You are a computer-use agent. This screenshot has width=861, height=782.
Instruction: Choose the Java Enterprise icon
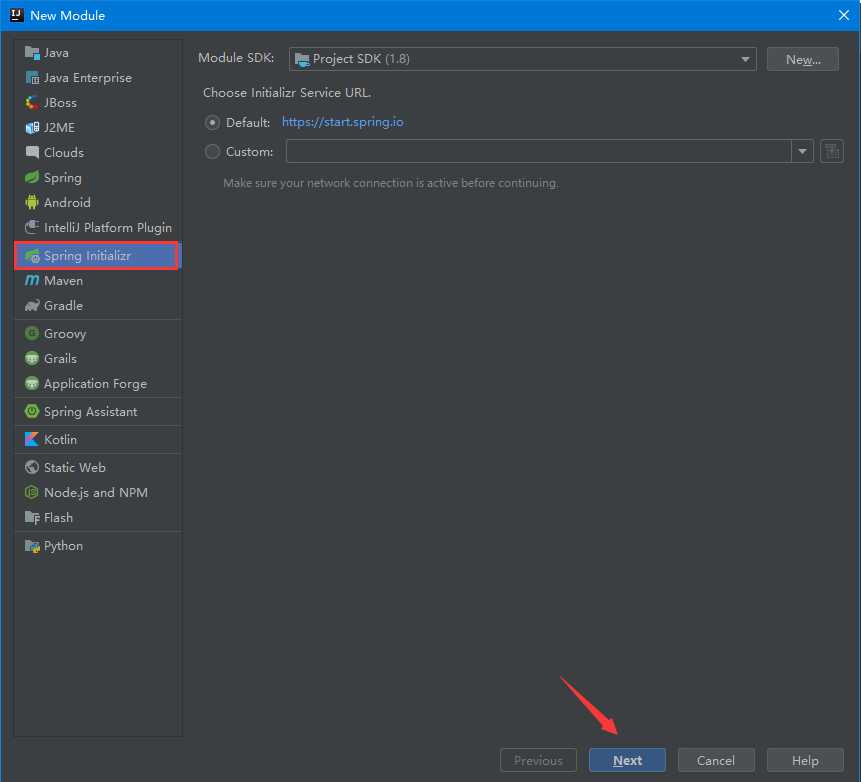pos(32,78)
